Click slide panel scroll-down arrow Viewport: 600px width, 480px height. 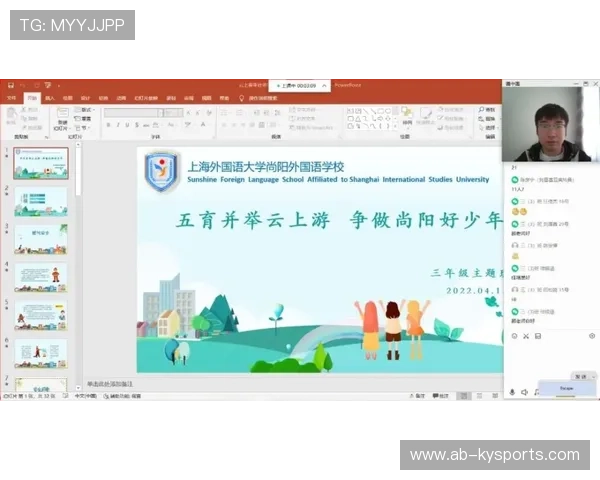(78, 387)
